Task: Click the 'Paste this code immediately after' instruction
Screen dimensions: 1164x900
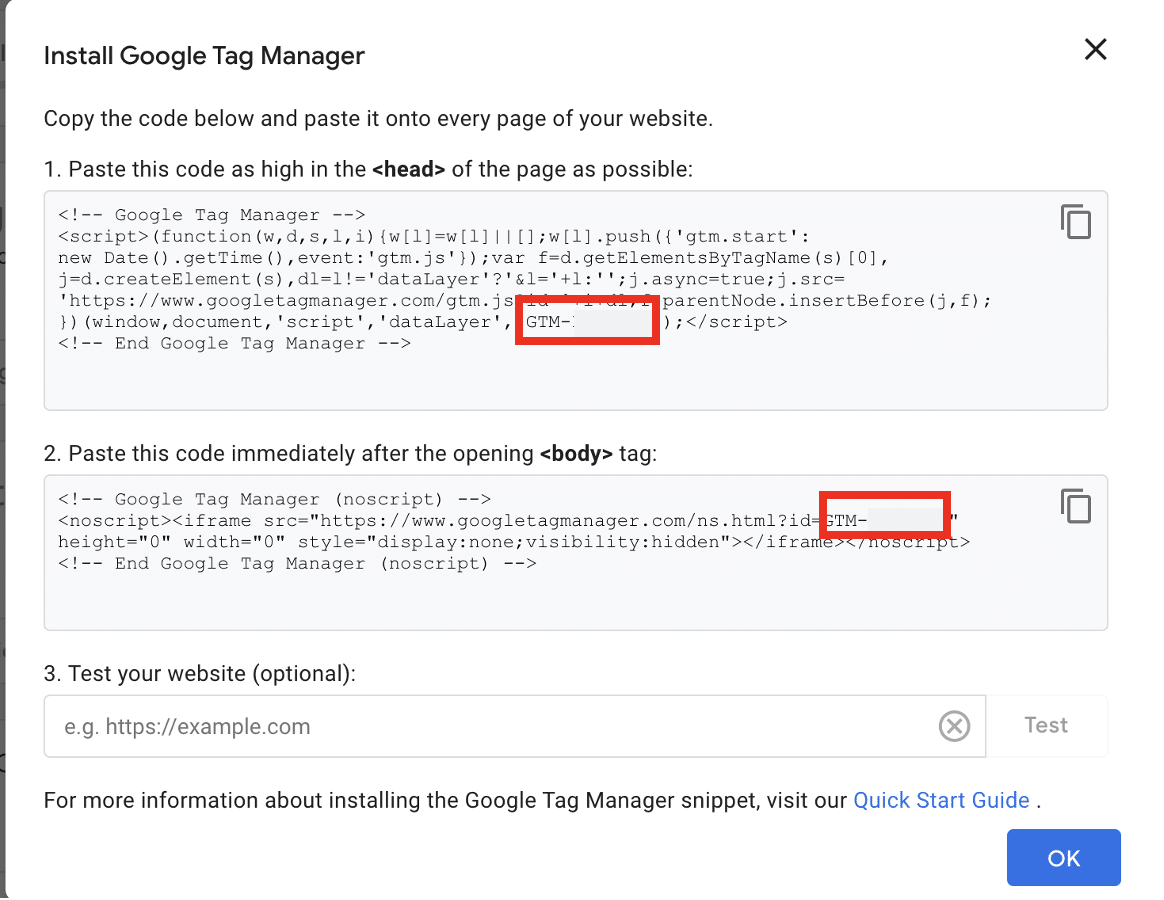Action: [x=350, y=454]
